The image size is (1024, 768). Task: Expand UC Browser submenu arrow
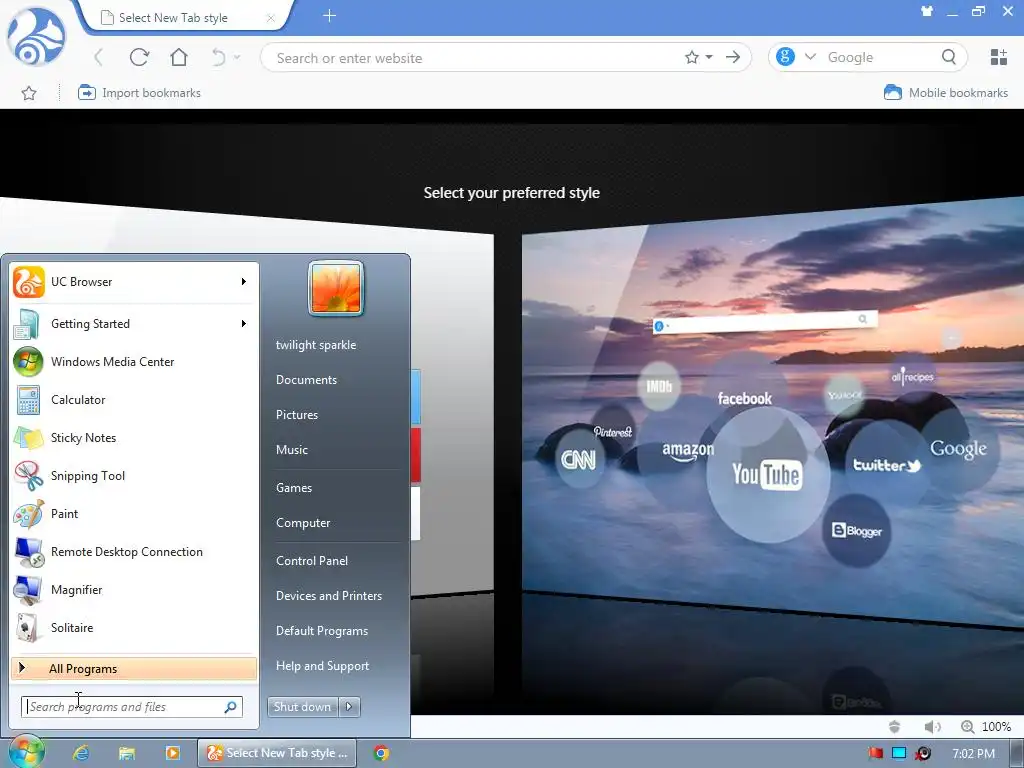[244, 281]
